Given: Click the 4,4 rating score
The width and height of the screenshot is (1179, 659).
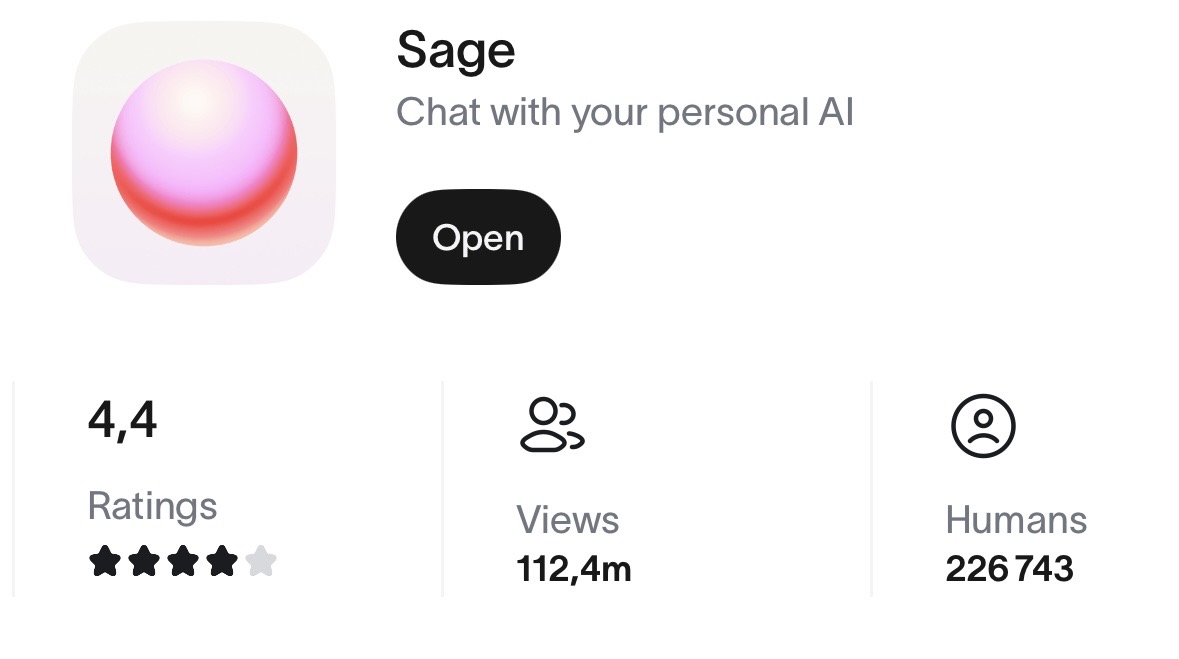Looking at the screenshot, I should (122, 420).
